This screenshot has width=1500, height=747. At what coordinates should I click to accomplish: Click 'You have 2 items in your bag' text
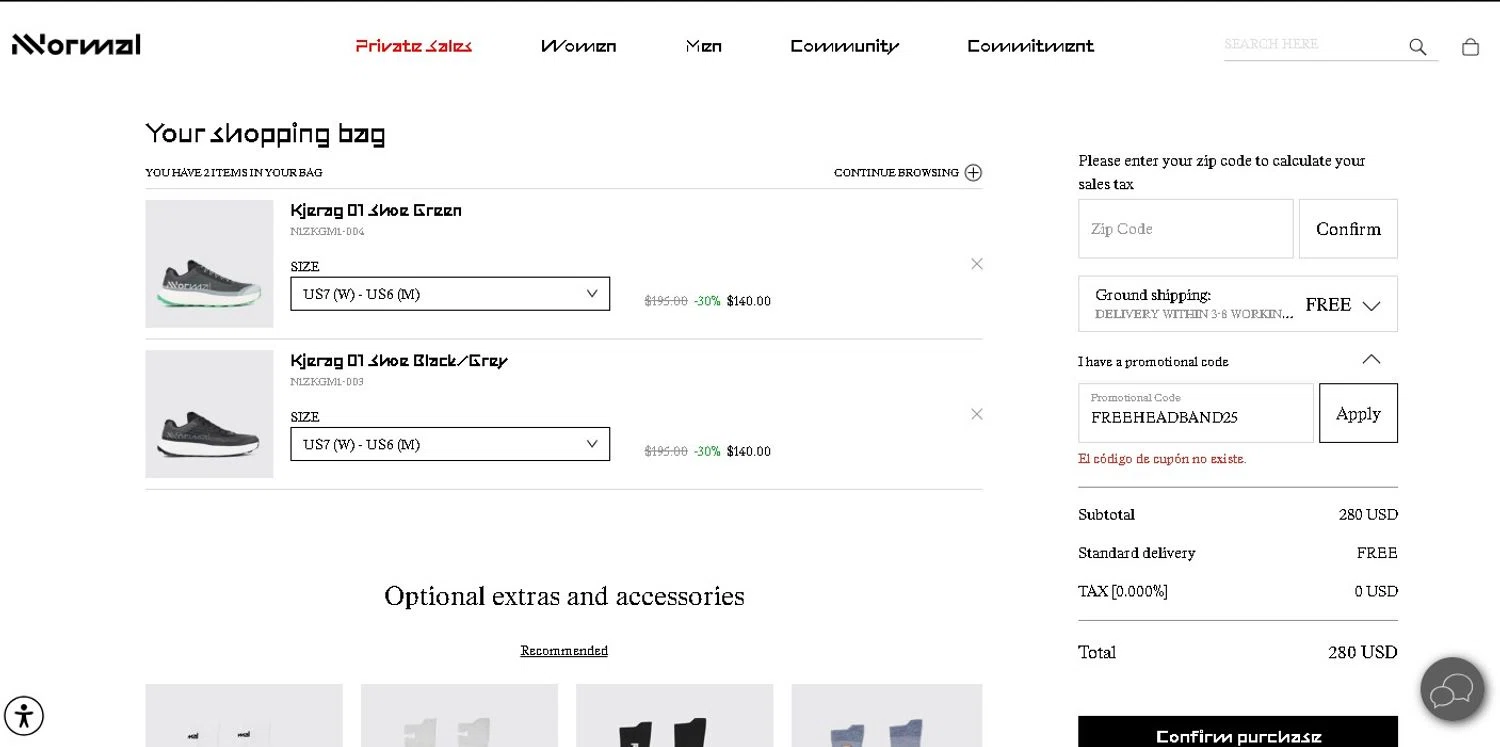point(234,173)
